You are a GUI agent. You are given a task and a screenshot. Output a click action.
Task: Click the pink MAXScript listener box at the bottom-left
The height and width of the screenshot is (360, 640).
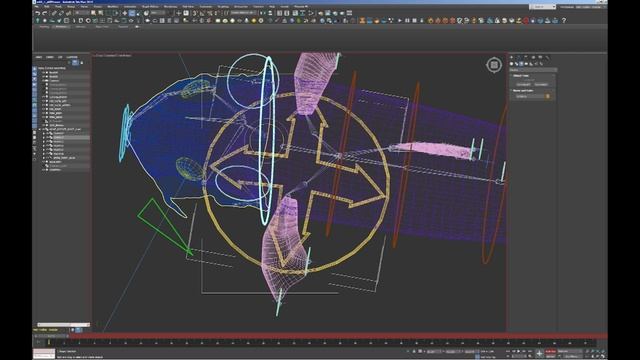click(44, 352)
